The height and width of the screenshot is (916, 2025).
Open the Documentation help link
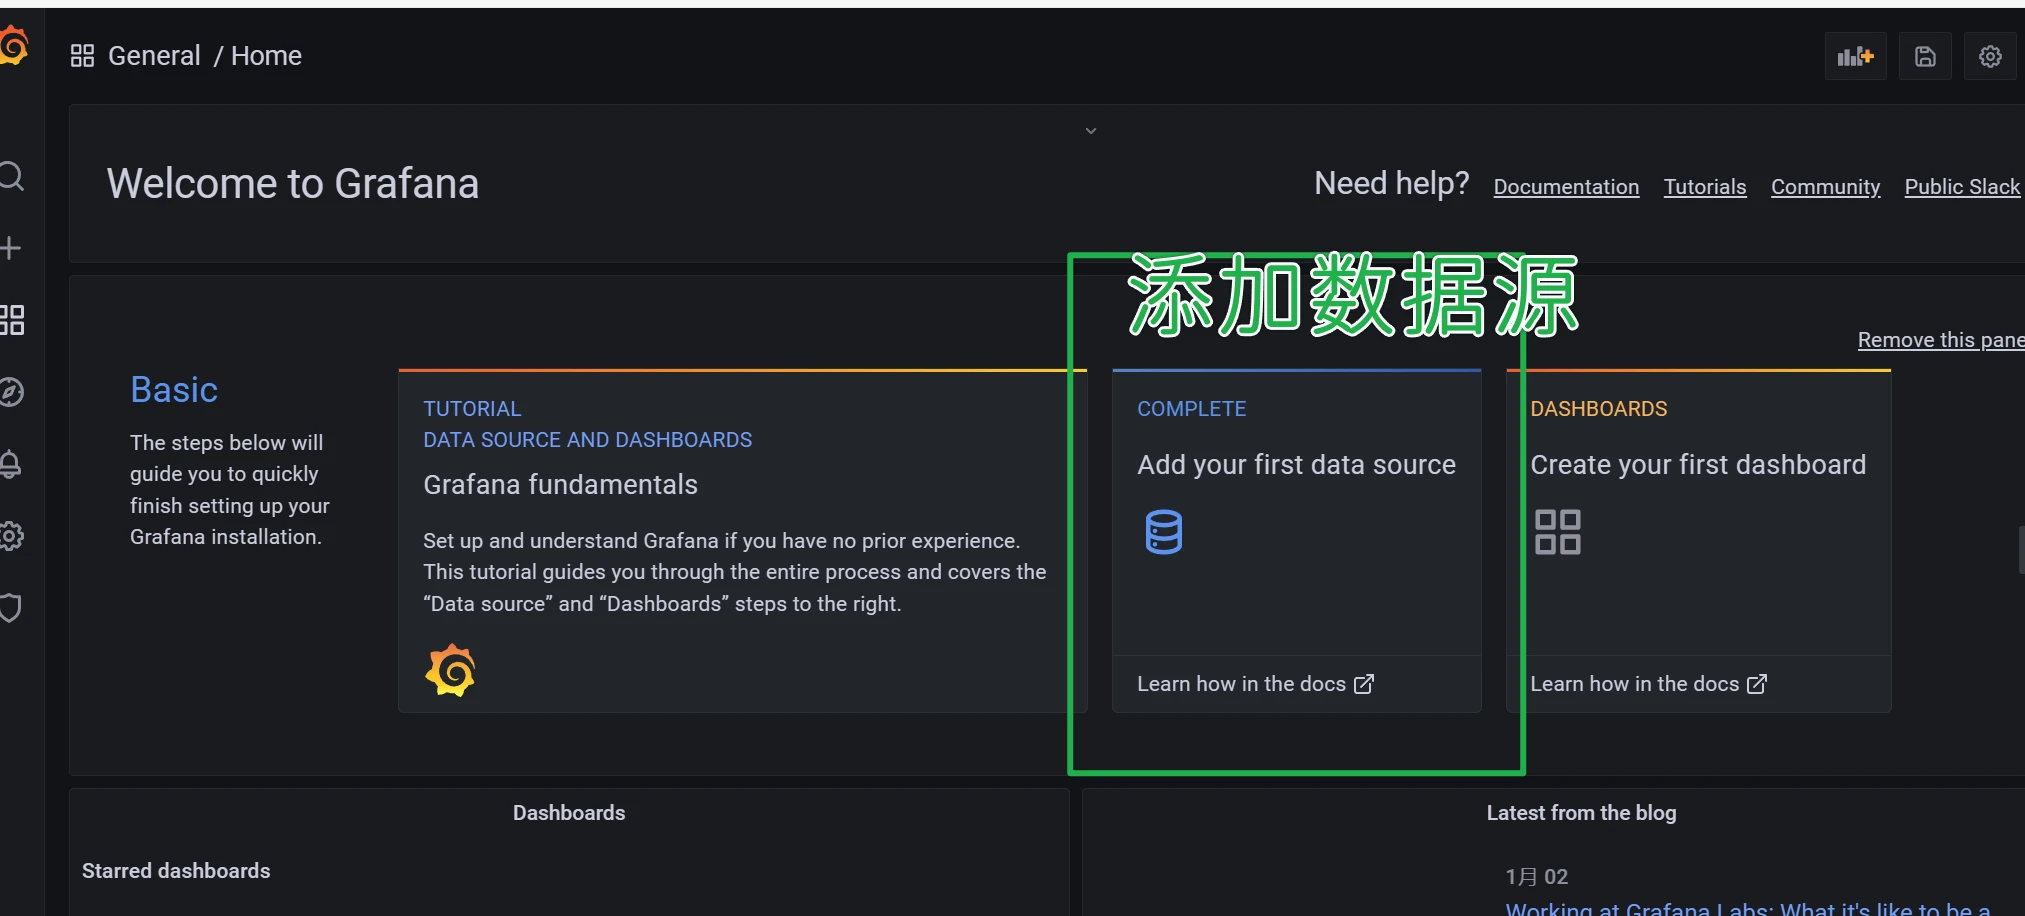tap(1566, 187)
